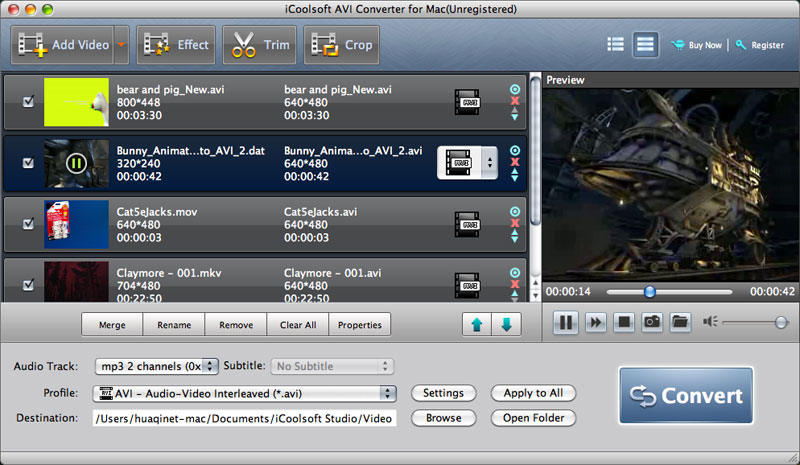Take a snapshot with camera icon
The image size is (800, 465).
pyautogui.click(x=652, y=322)
